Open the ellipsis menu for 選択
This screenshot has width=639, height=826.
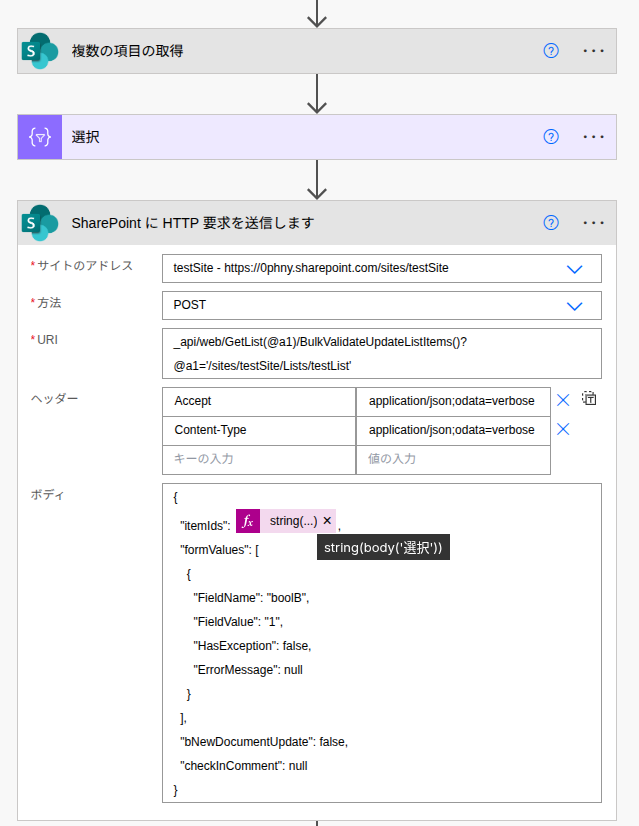coord(593,137)
